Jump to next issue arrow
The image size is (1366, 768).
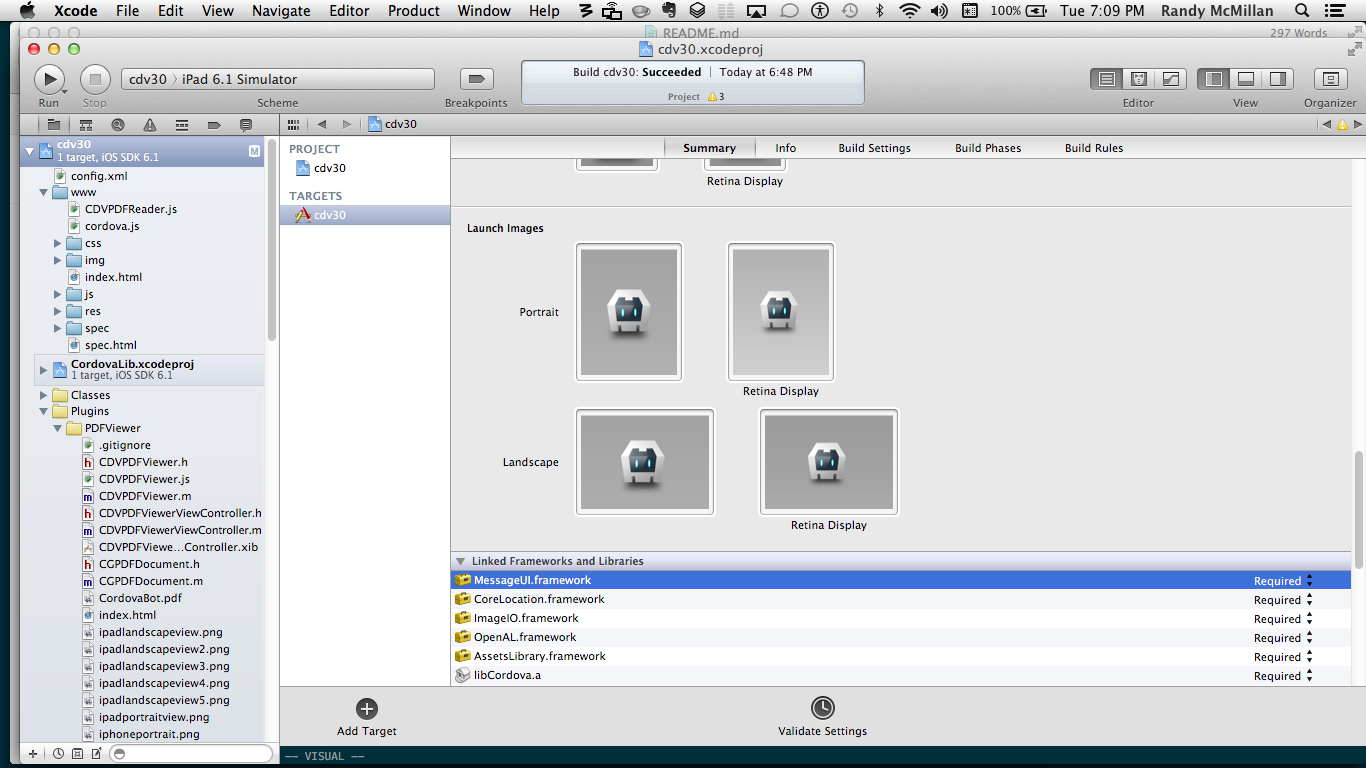pos(1358,125)
